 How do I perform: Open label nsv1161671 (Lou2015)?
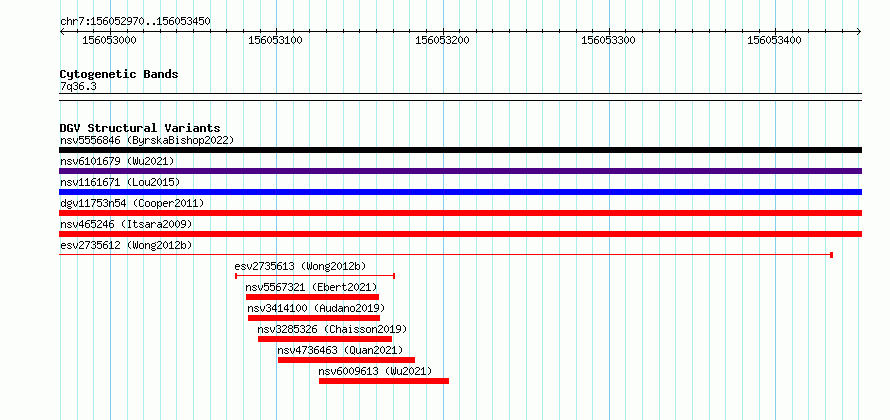click(120, 182)
